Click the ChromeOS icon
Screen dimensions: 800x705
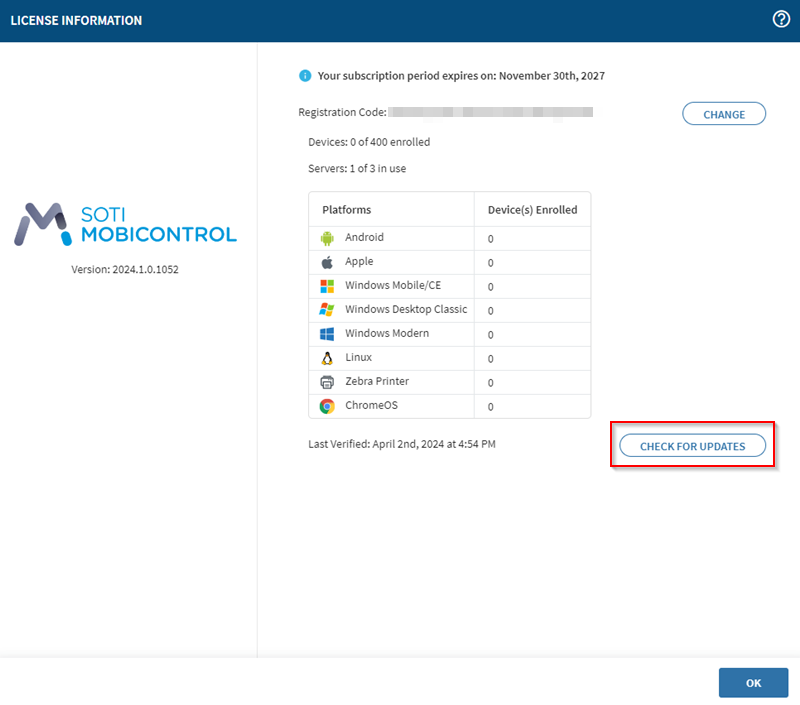click(x=326, y=406)
